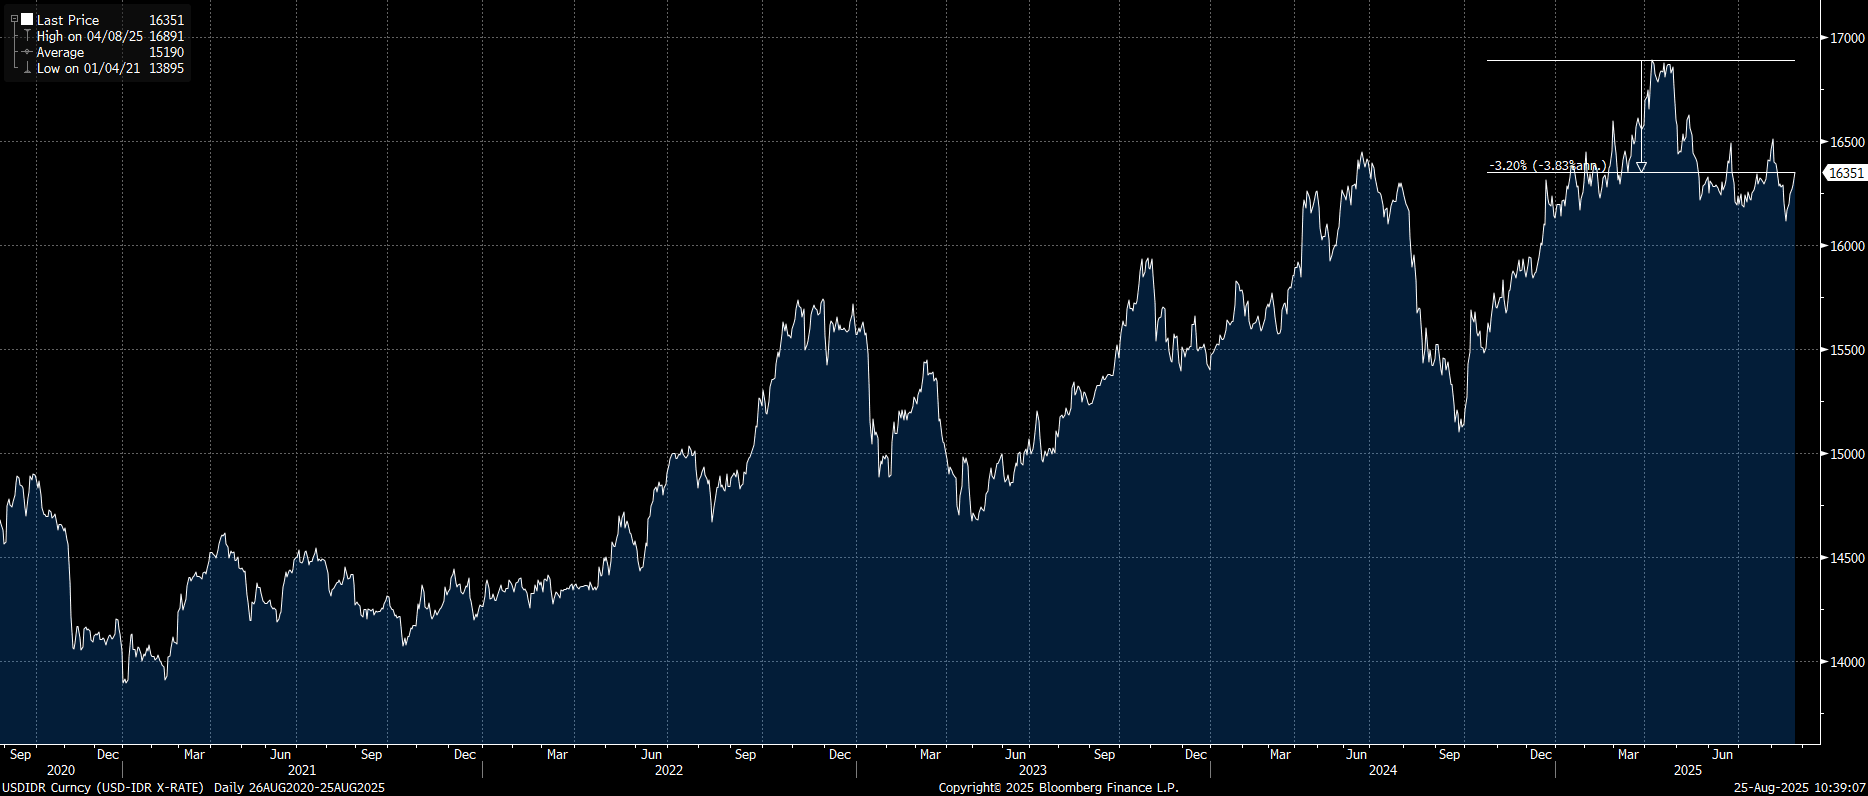Click the 2022 year label on time axis
Screen dimensions: 1868x796
point(668,770)
